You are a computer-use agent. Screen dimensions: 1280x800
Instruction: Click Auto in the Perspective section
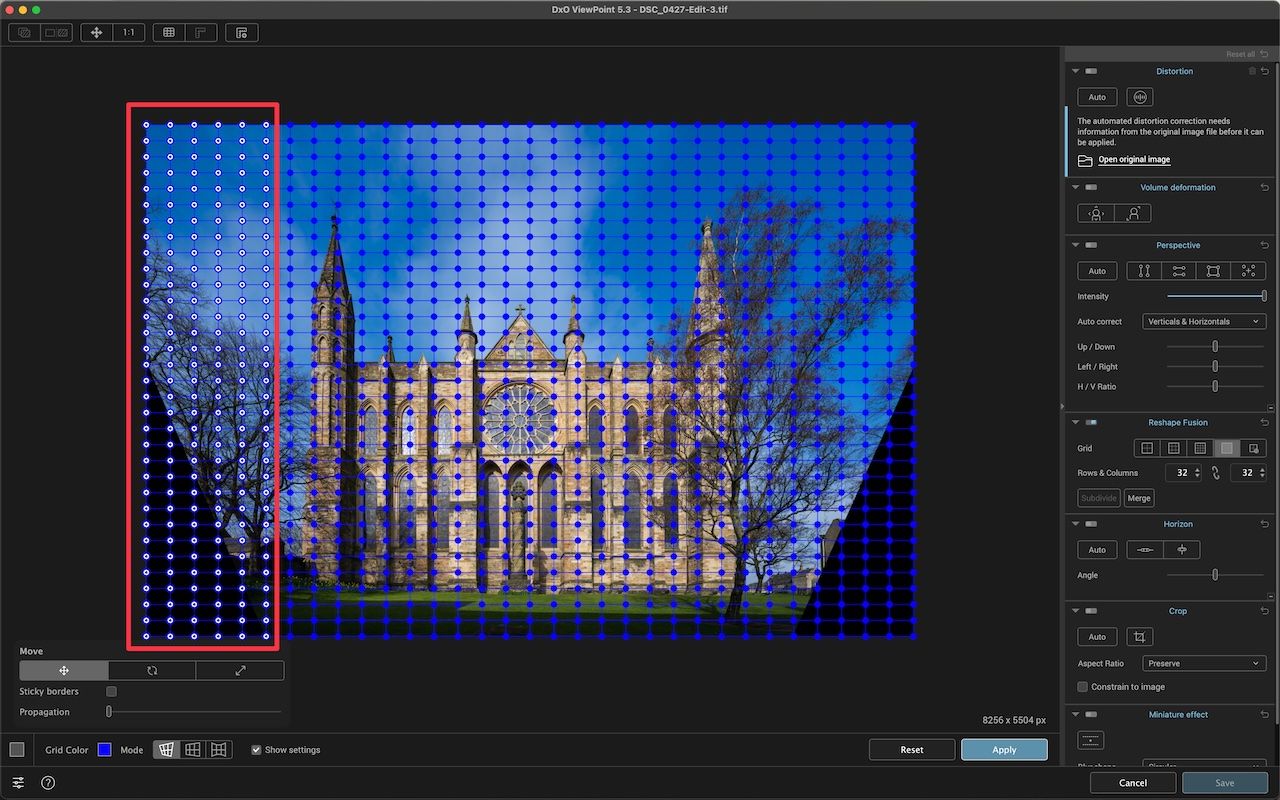click(x=1097, y=271)
